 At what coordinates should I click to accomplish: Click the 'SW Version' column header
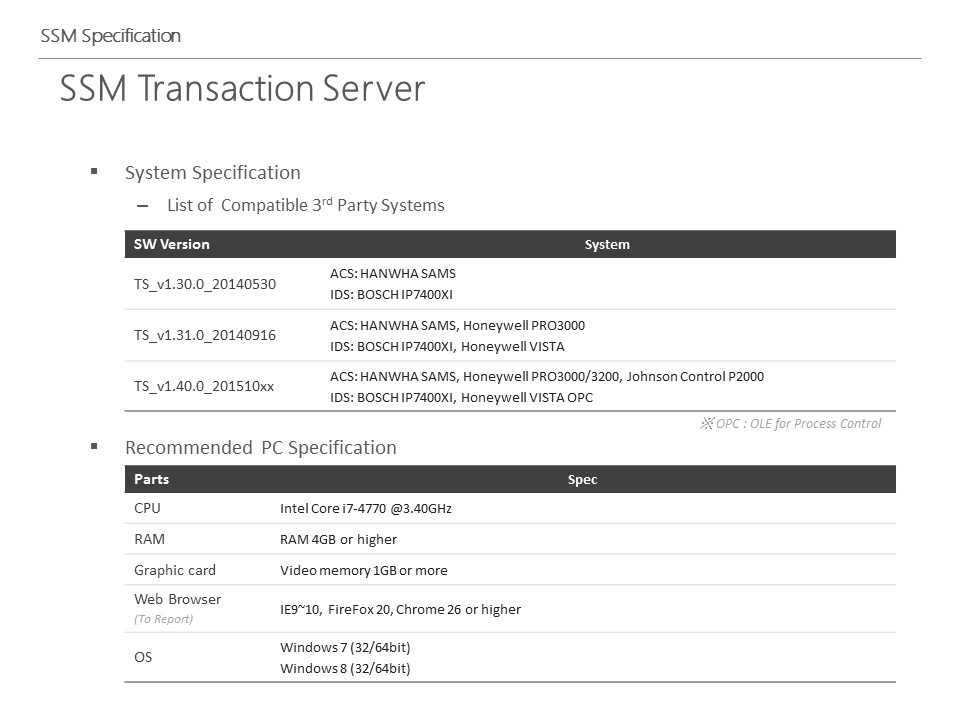tap(171, 244)
